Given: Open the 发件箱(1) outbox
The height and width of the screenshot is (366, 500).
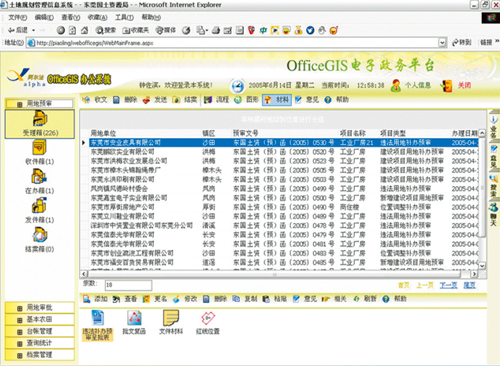Looking at the screenshot, I should pyautogui.click(x=40, y=211).
